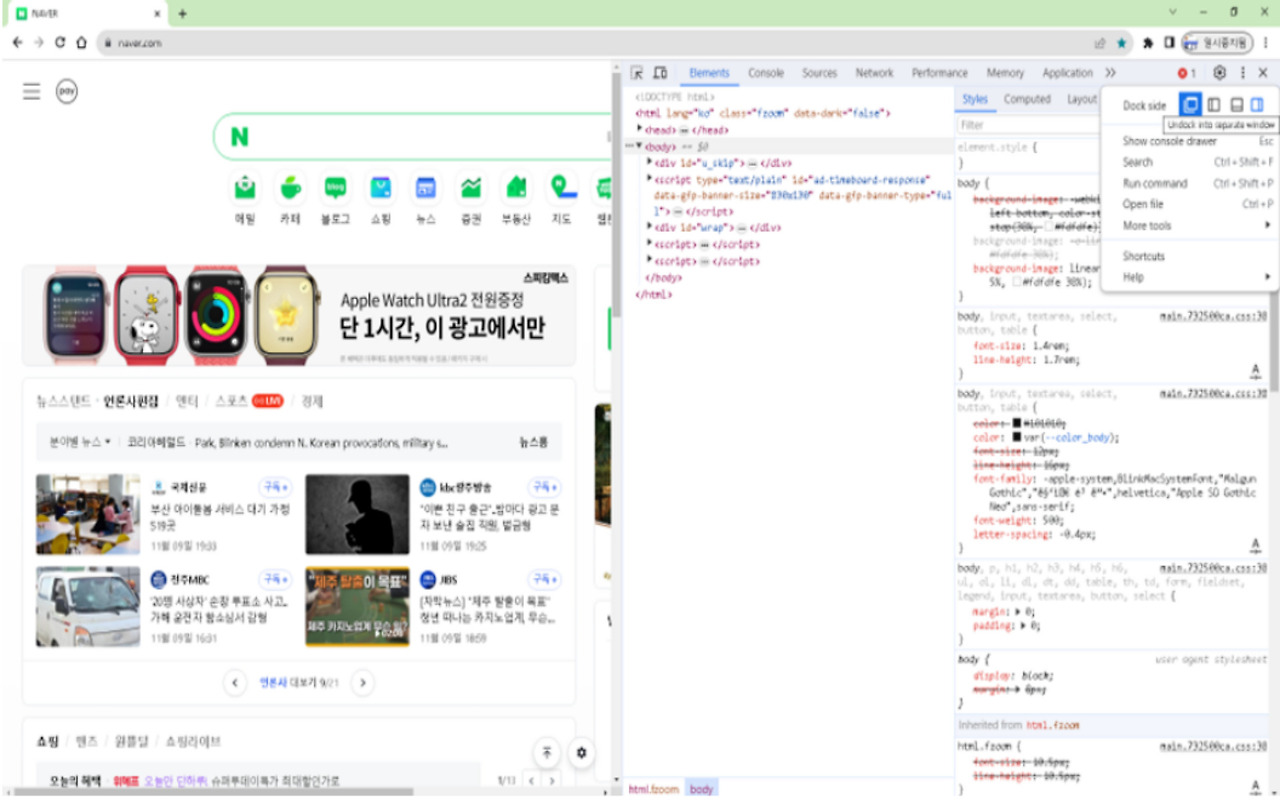Open the Memory tab
Viewport: 1280px width, 800px height.
coord(1005,73)
